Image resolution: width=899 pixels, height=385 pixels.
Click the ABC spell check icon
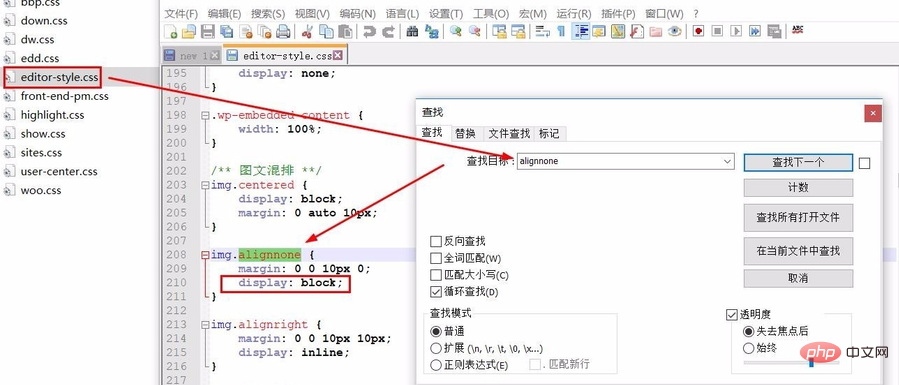797,30
